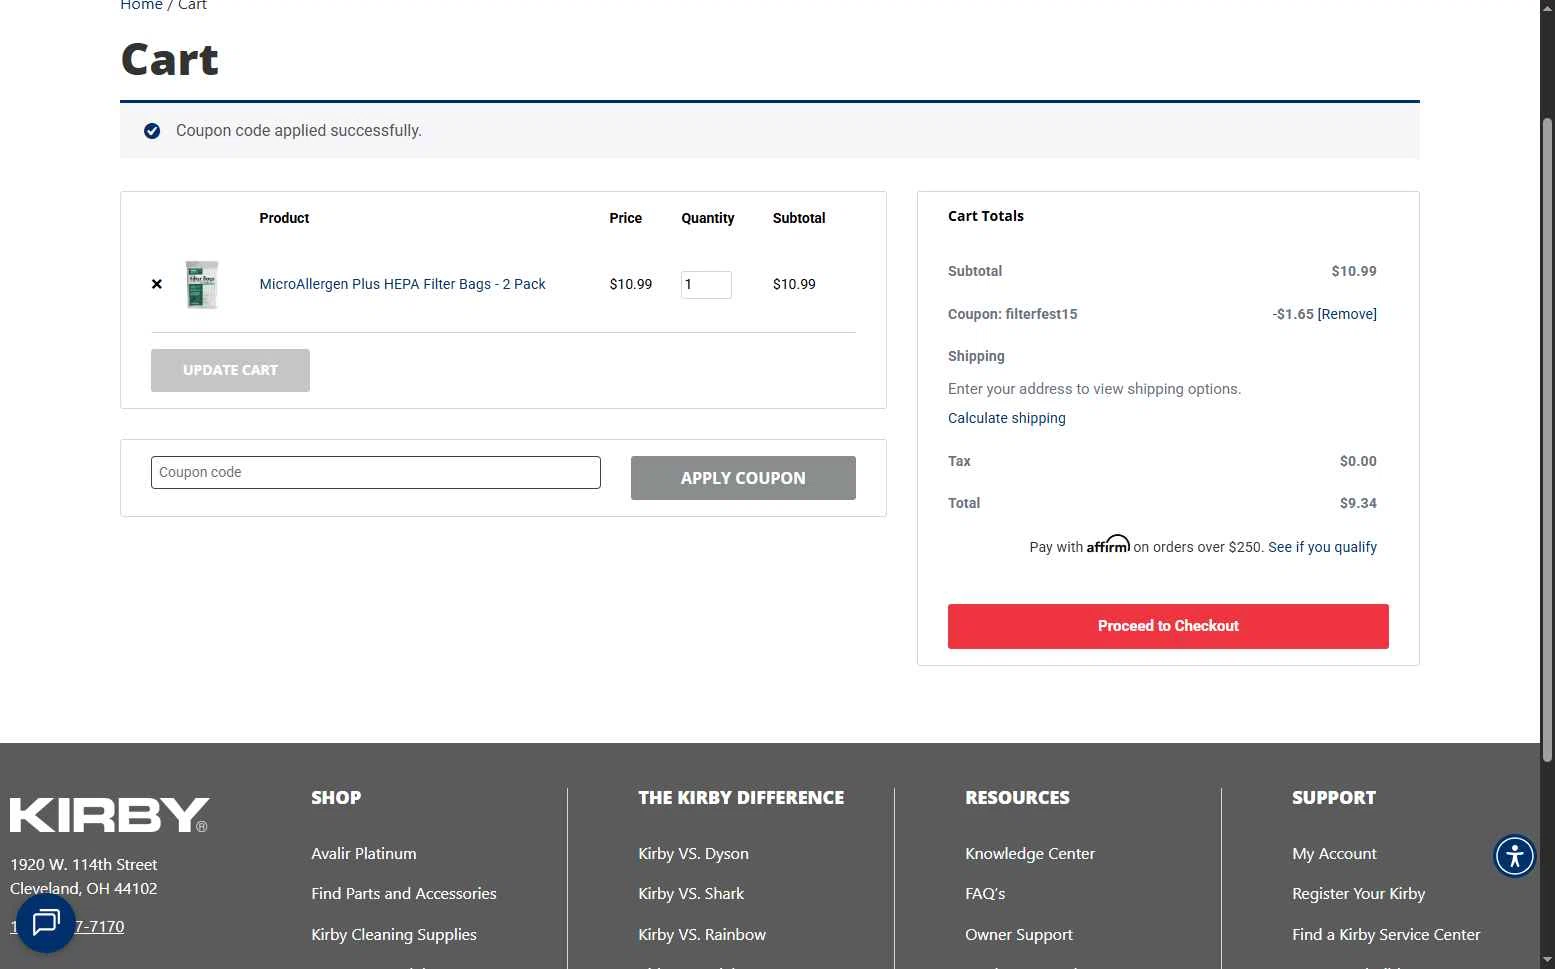This screenshot has height=969, width=1555.
Task: Remove MicroAllergen filter bags from cart
Action: (157, 284)
